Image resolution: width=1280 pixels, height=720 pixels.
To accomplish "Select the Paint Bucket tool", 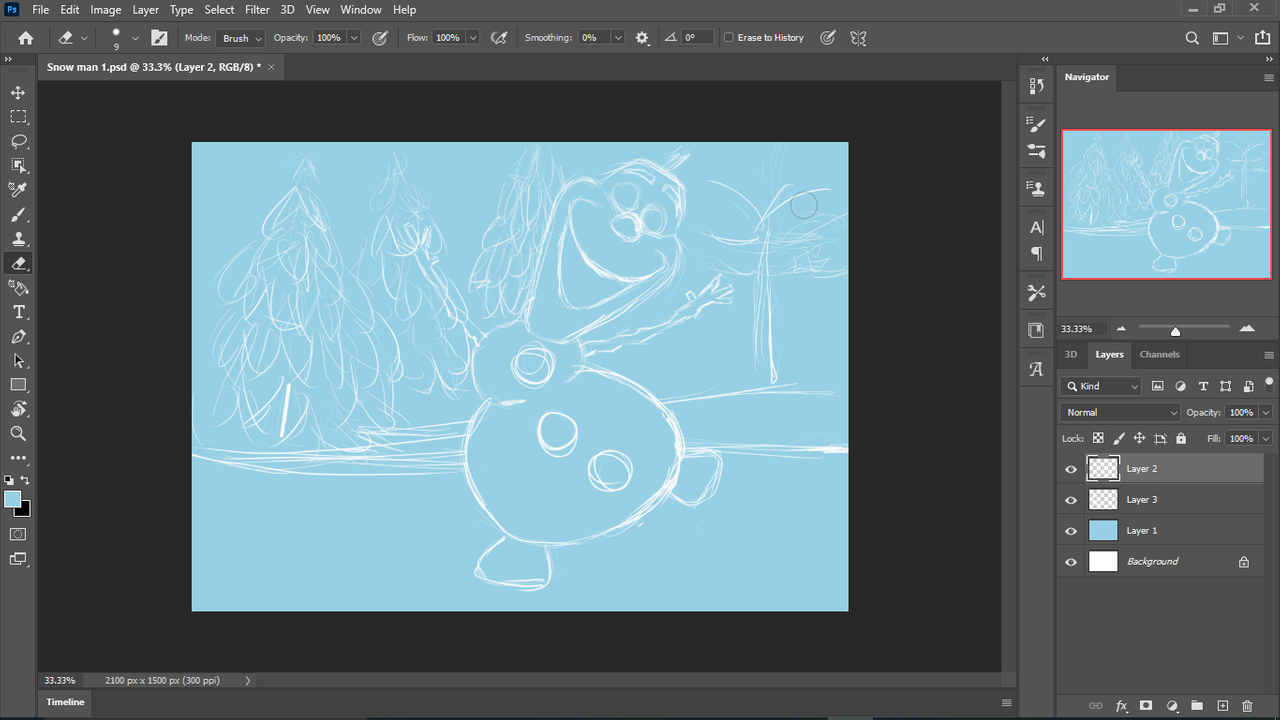I will pos(18,287).
